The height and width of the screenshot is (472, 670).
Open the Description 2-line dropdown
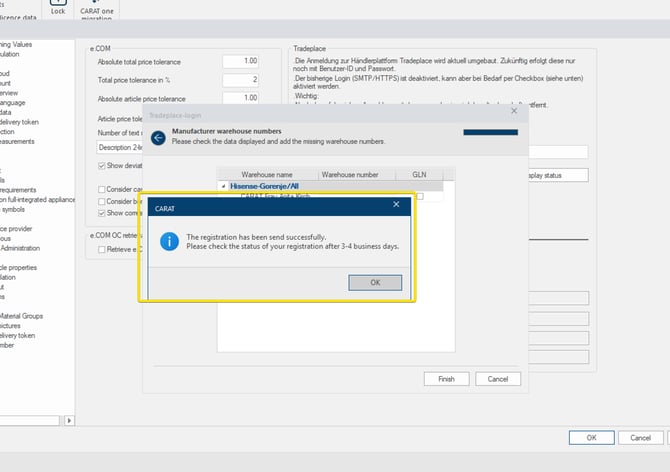click(120, 147)
